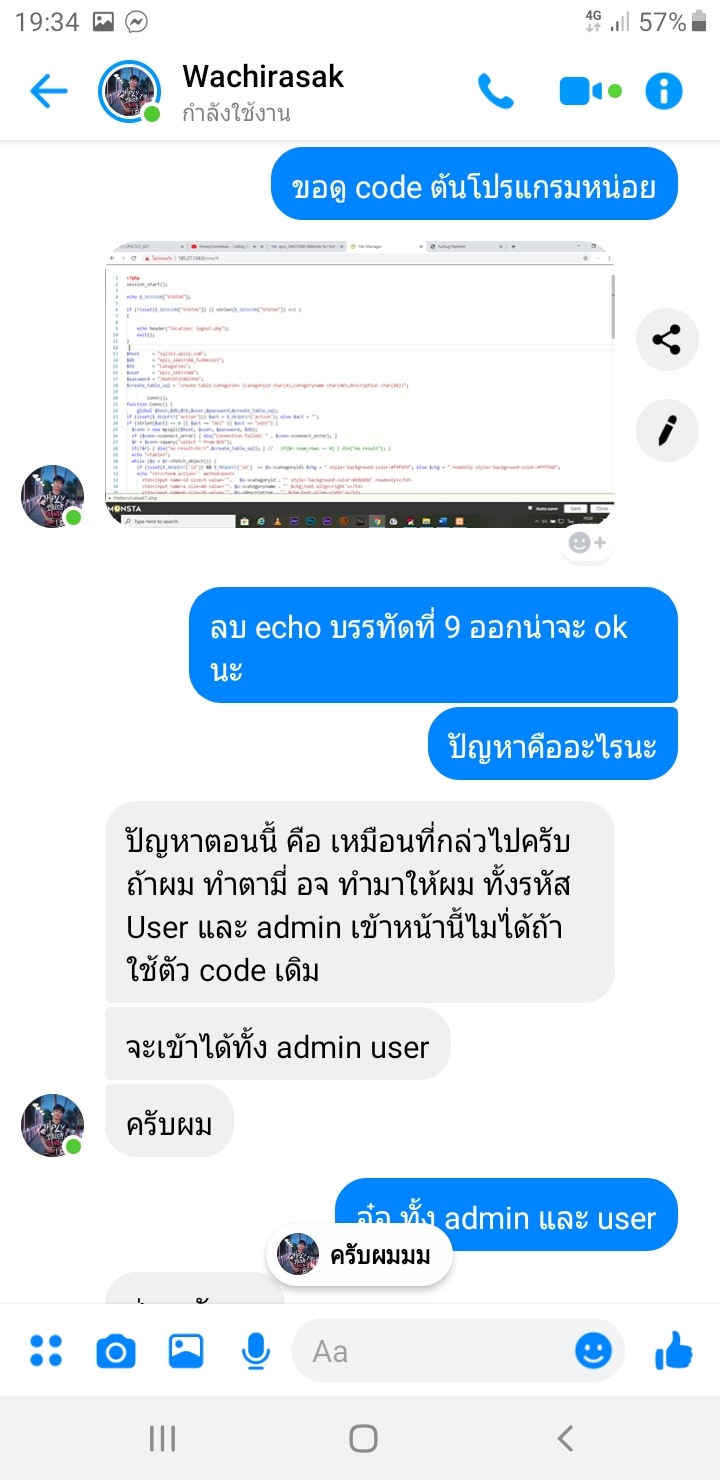Open the code screenshot thumbnail
The height and width of the screenshot is (1480, 720).
pos(360,385)
